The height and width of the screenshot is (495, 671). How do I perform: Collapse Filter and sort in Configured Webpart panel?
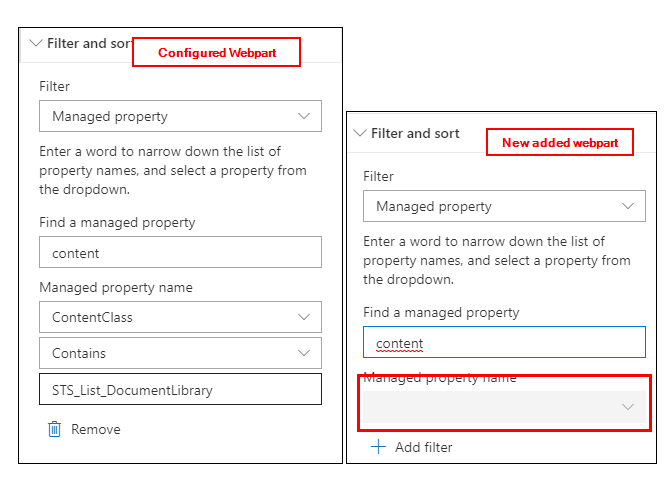point(36,43)
